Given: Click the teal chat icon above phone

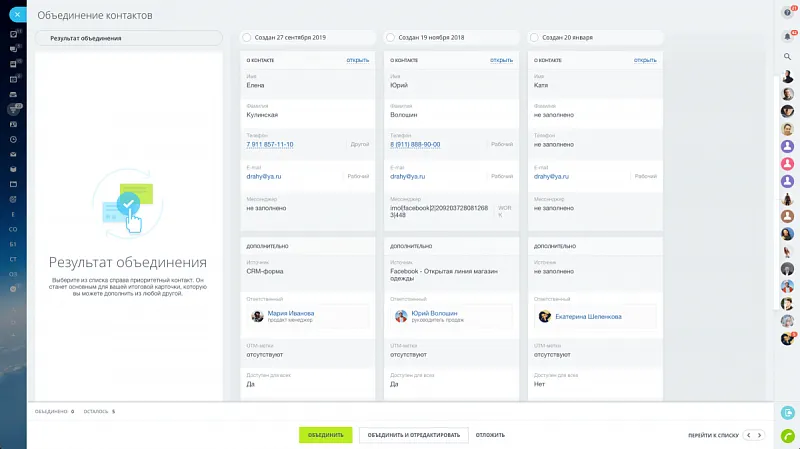Looking at the screenshot, I should tap(787, 412).
